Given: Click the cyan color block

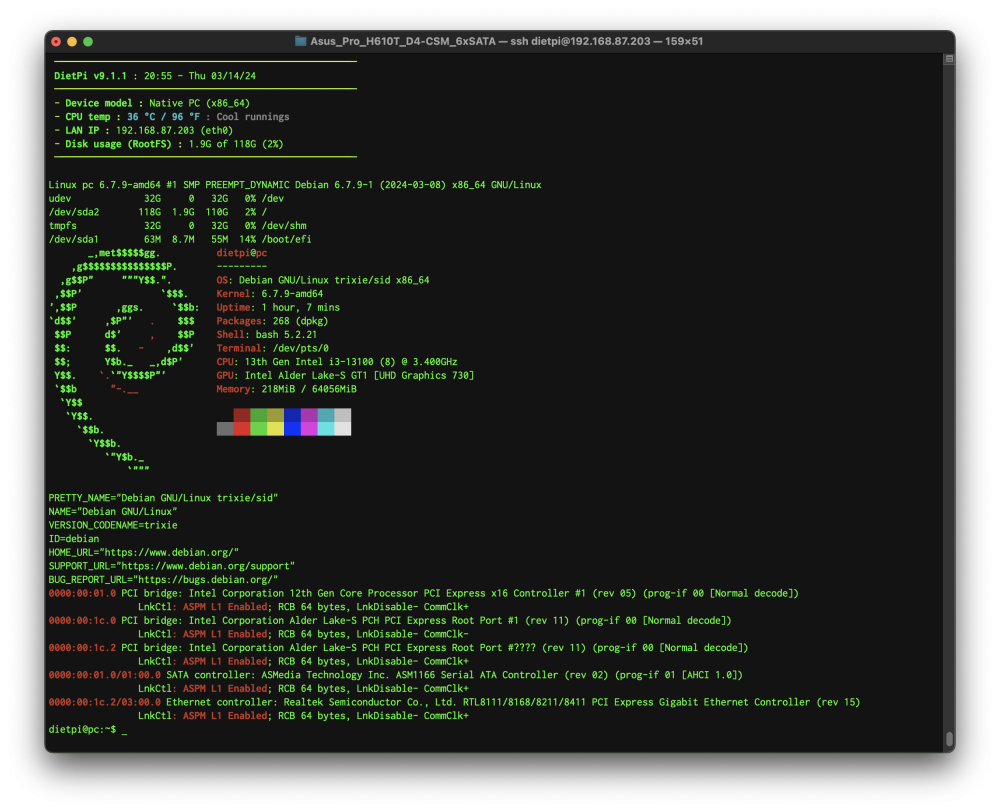Looking at the screenshot, I should click(325, 429).
